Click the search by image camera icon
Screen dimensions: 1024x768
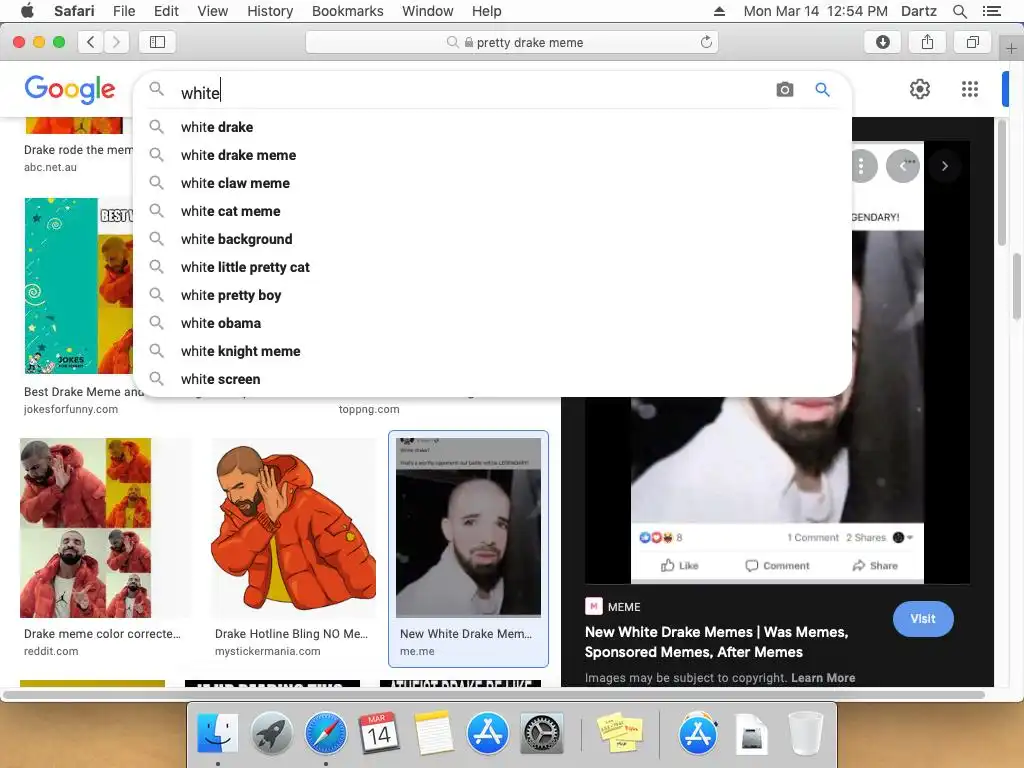pyautogui.click(x=784, y=89)
